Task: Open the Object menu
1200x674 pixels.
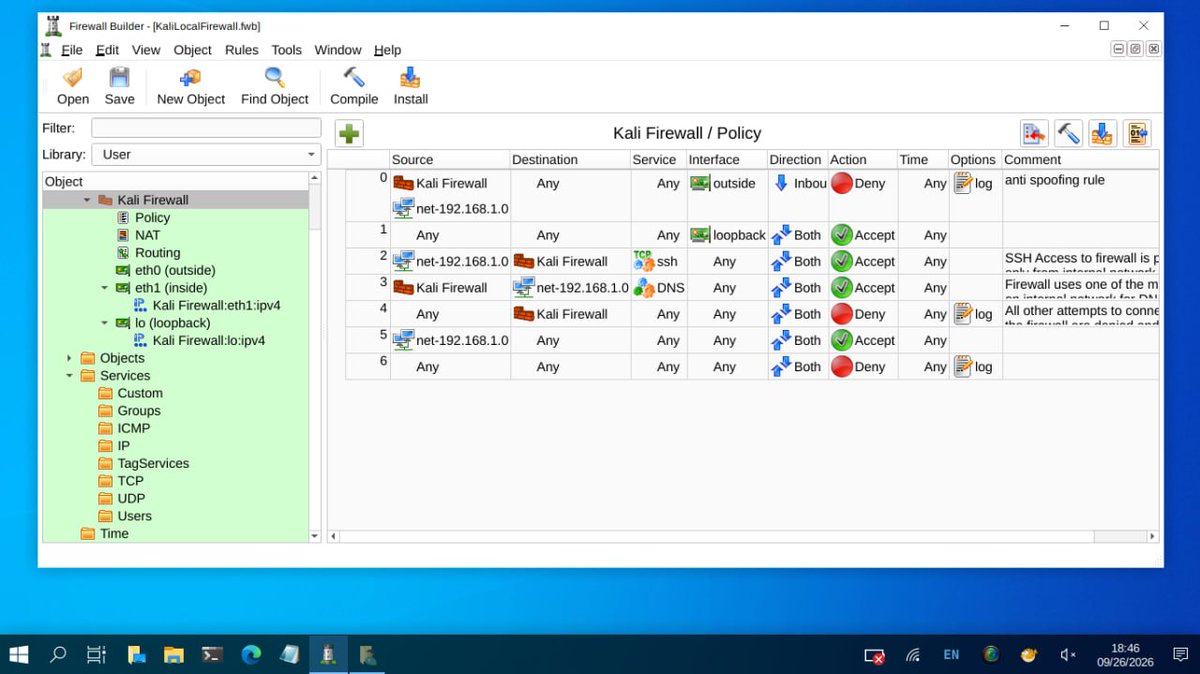Action: click(192, 50)
